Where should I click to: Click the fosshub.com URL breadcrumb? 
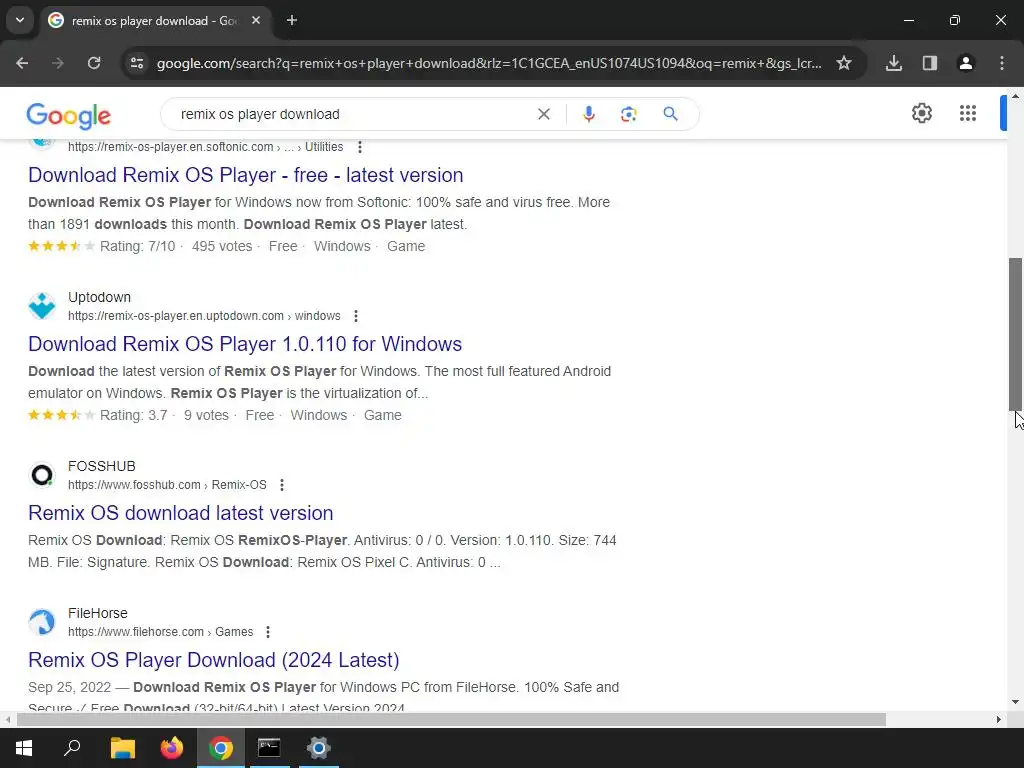pyautogui.click(x=167, y=485)
